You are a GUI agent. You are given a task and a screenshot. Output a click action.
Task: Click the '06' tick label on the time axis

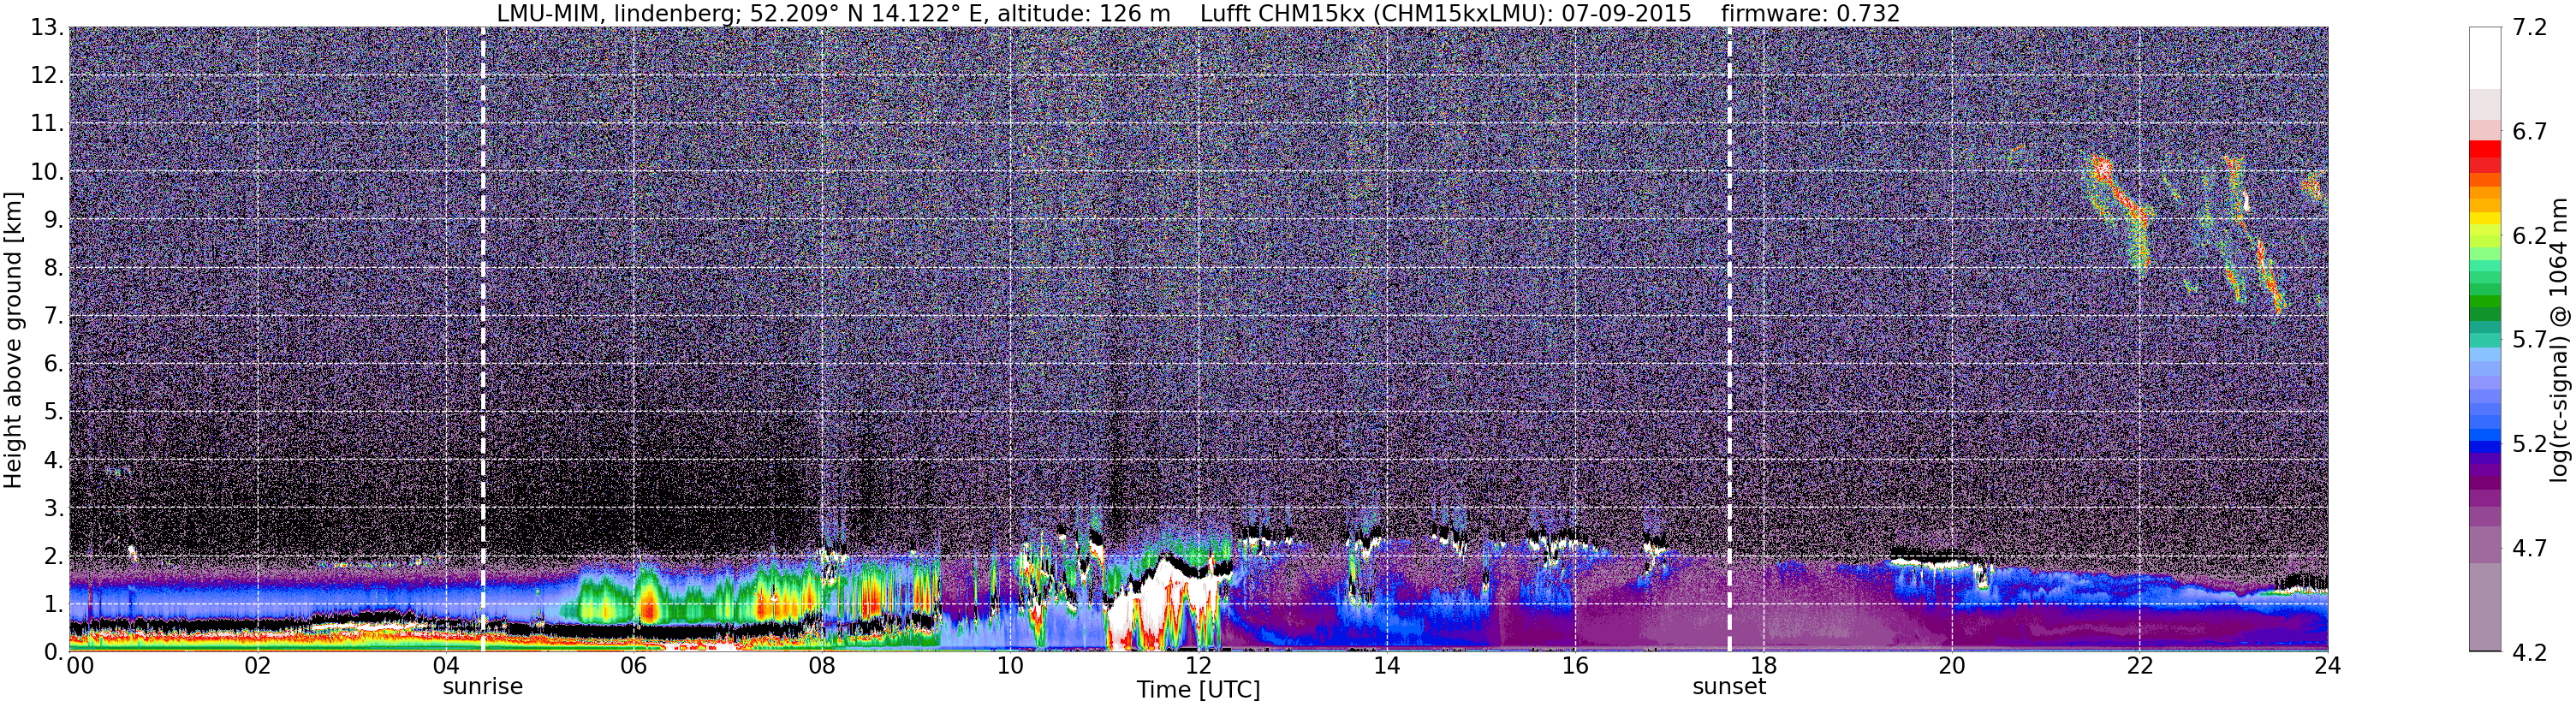[x=634, y=666]
